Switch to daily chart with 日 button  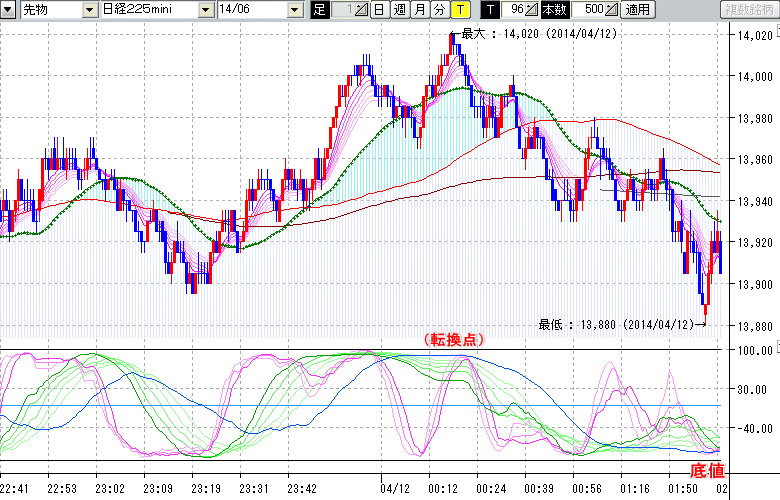point(379,10)
